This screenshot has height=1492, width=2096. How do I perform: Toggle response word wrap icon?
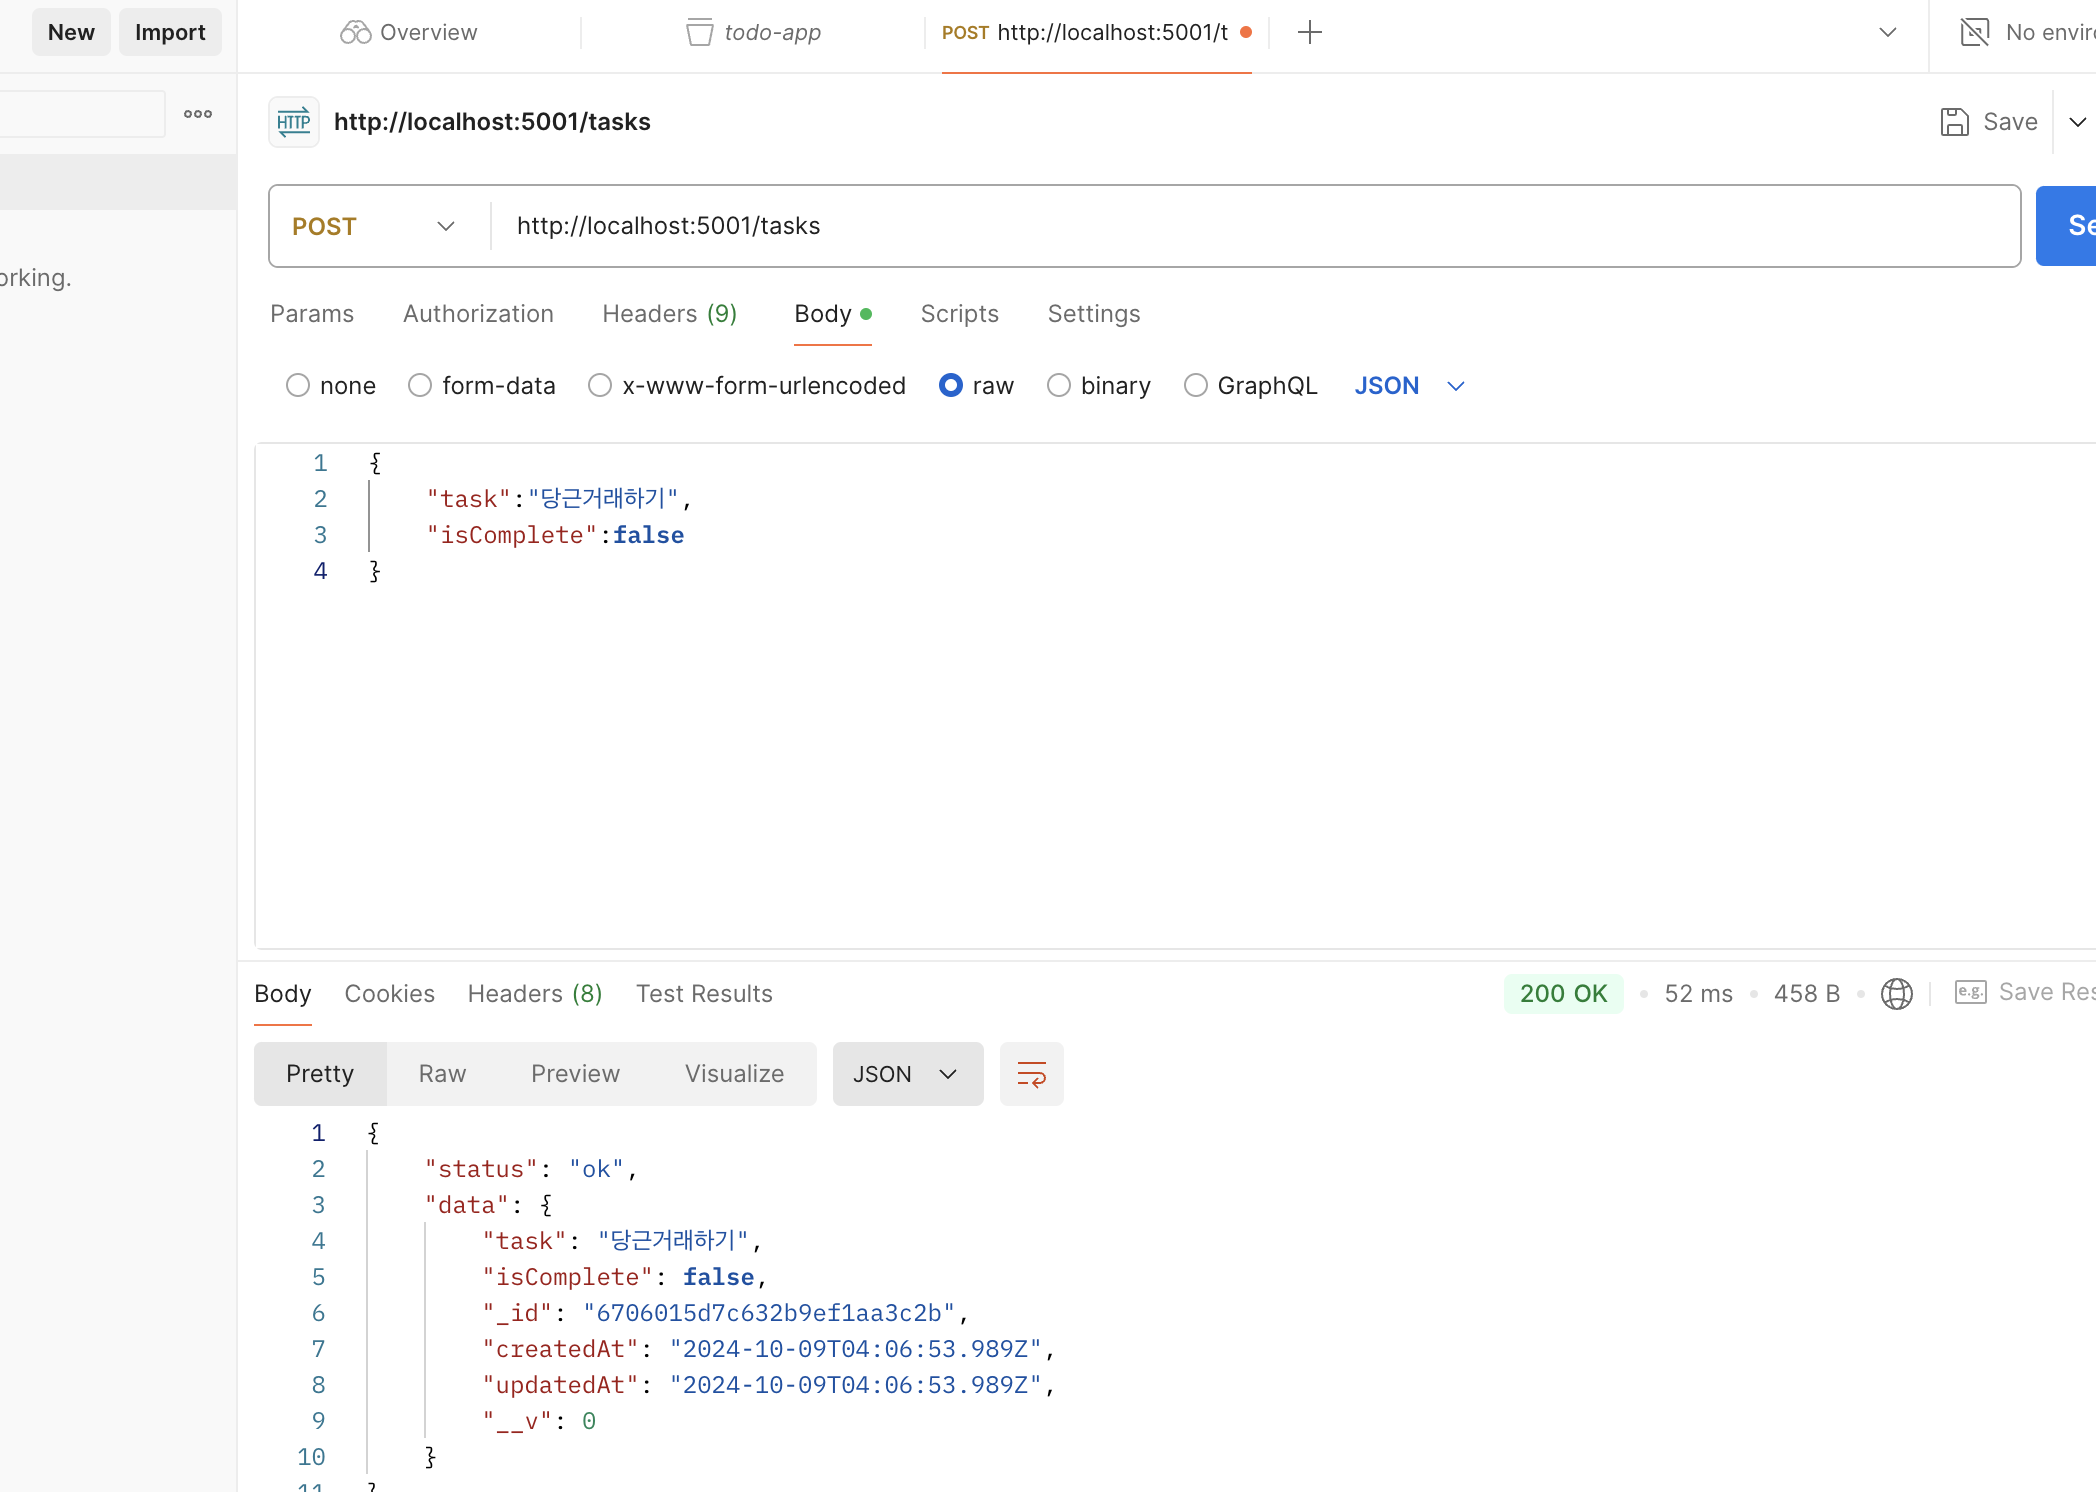coord(1031,1074)
